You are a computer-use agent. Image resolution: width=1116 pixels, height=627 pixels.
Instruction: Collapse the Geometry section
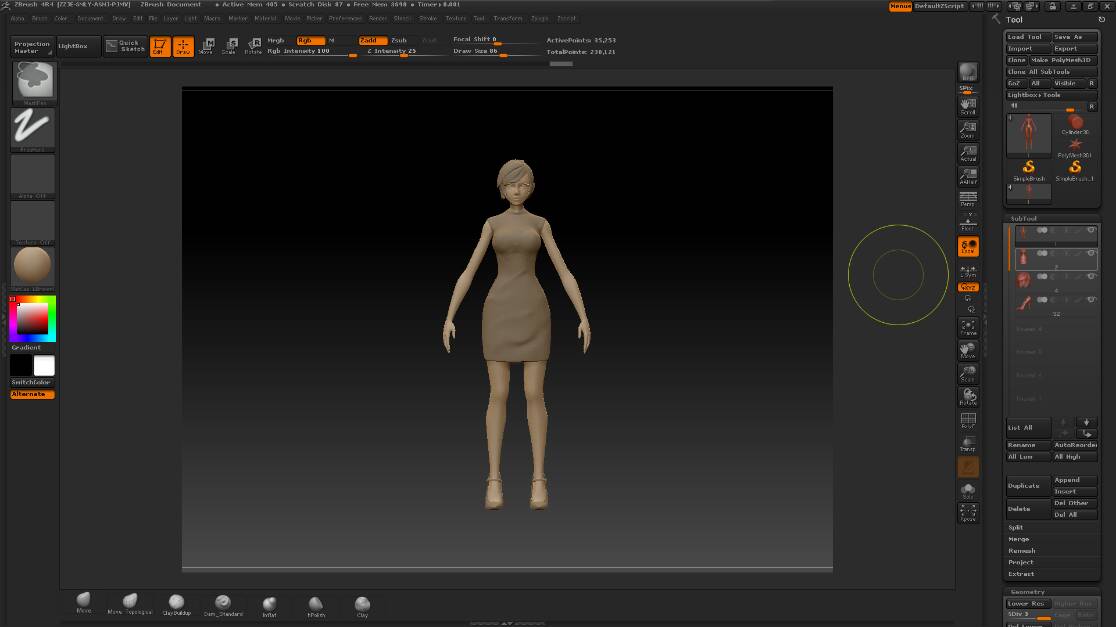[x=1027, y=592]
